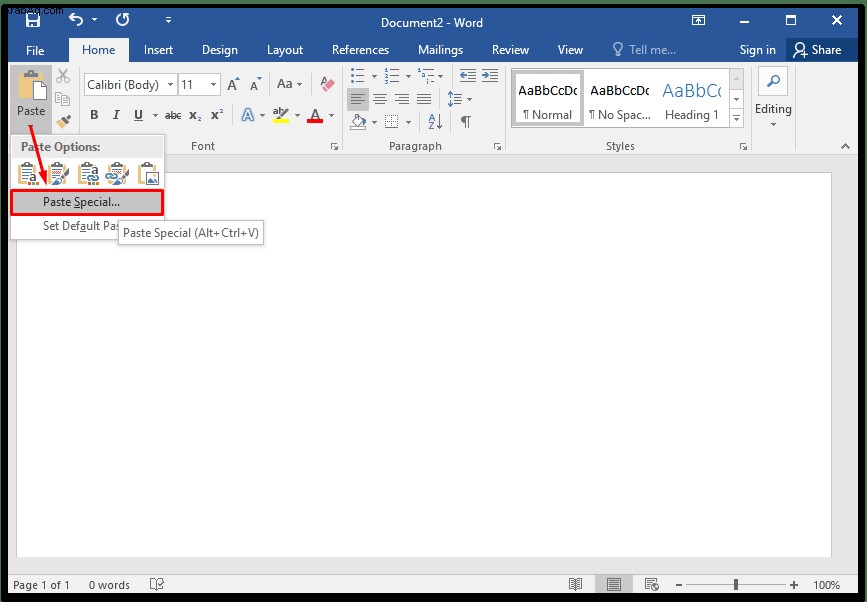Image resolution: width=867 pixels, height=602 pixels.
Task: Open the font color dropdown arrow
Action: (332, 116)
